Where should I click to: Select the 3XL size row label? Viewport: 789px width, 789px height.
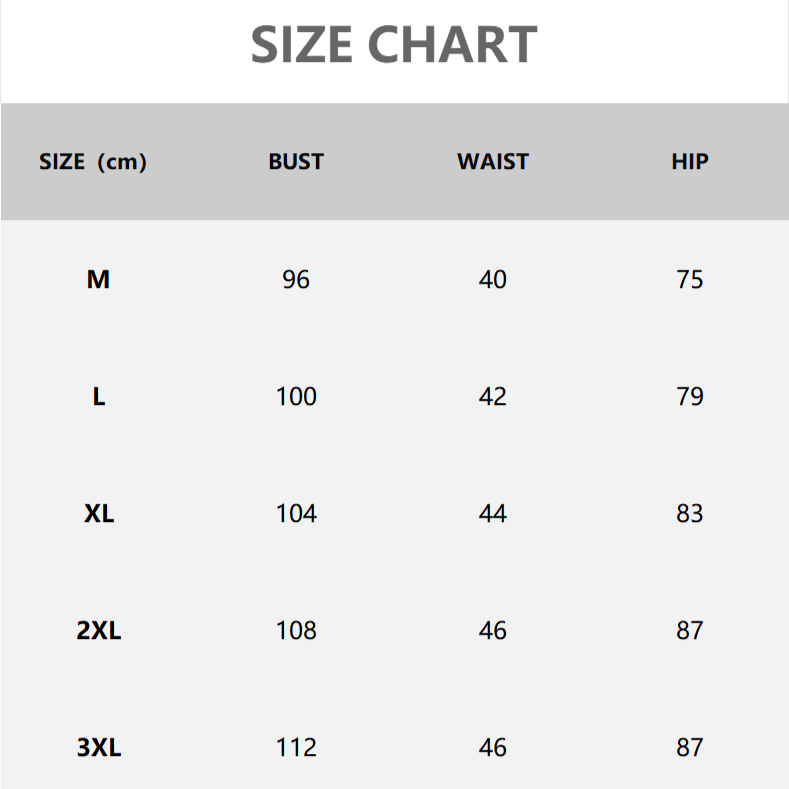98,748
